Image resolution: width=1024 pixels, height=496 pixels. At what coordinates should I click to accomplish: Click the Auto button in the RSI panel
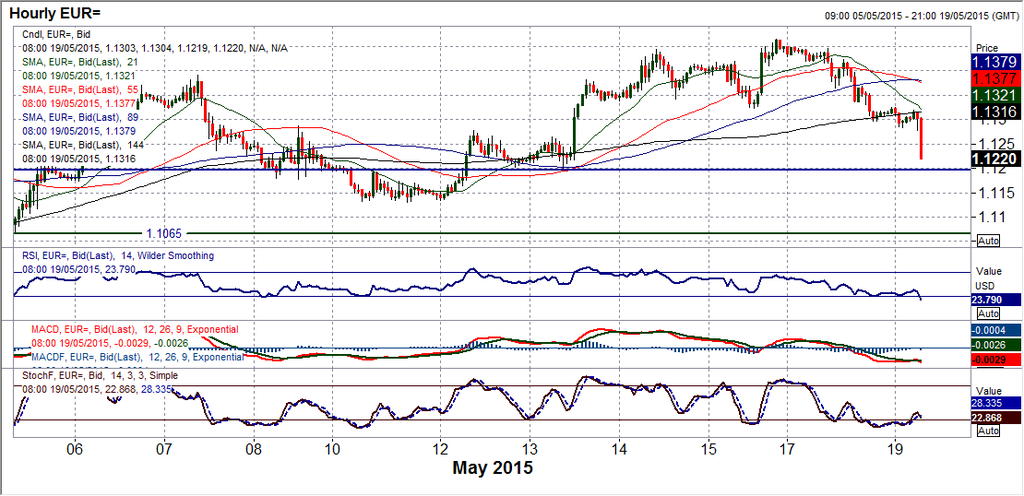click(989, 314)
